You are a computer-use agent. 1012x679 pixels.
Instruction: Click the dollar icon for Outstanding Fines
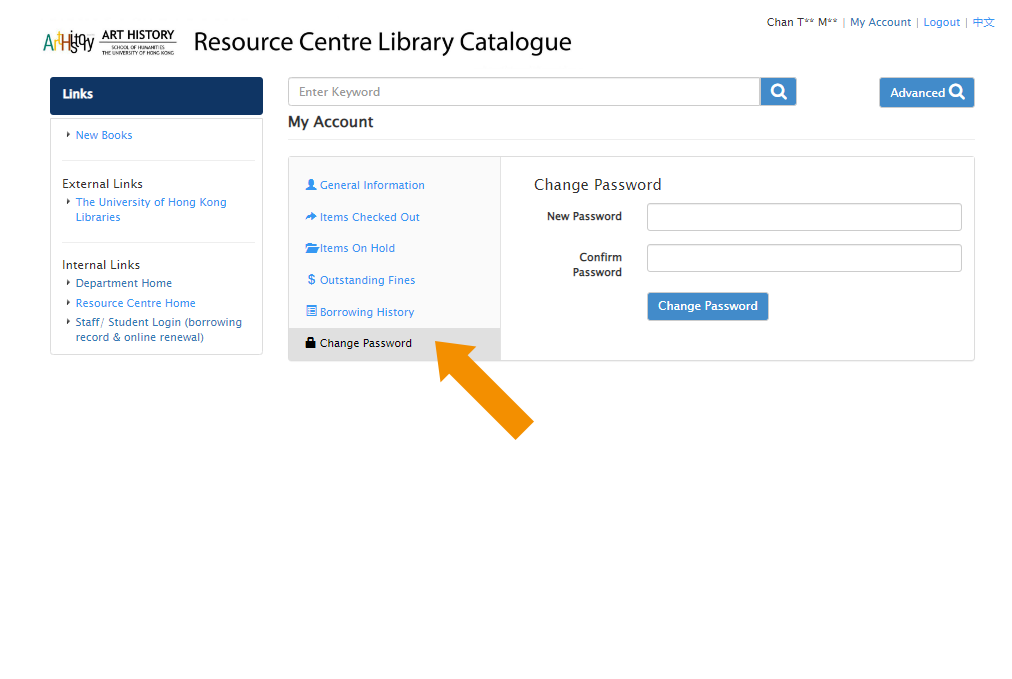click(x=311, y=280)
